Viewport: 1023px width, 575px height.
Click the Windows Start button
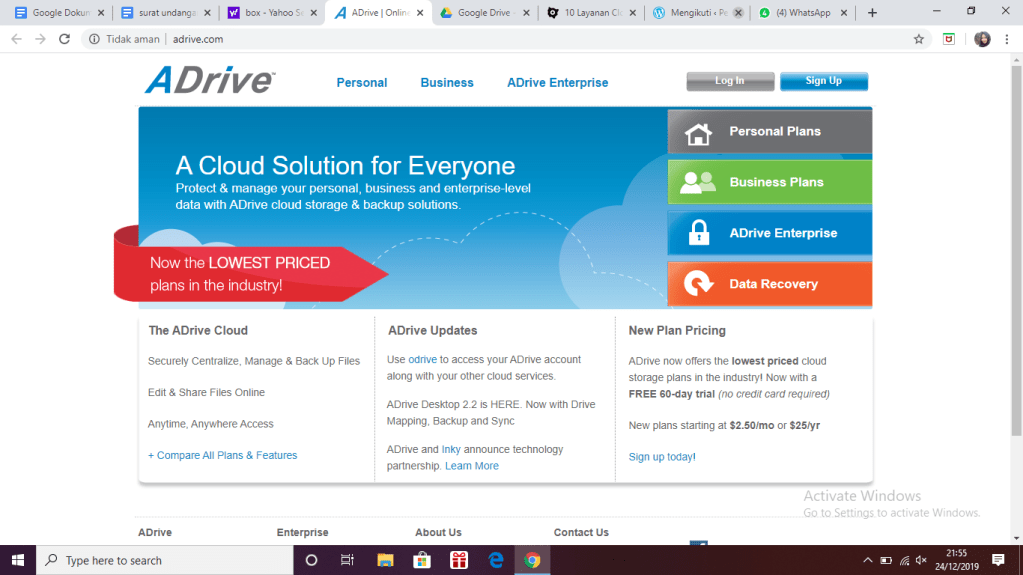tap(18, 560)
